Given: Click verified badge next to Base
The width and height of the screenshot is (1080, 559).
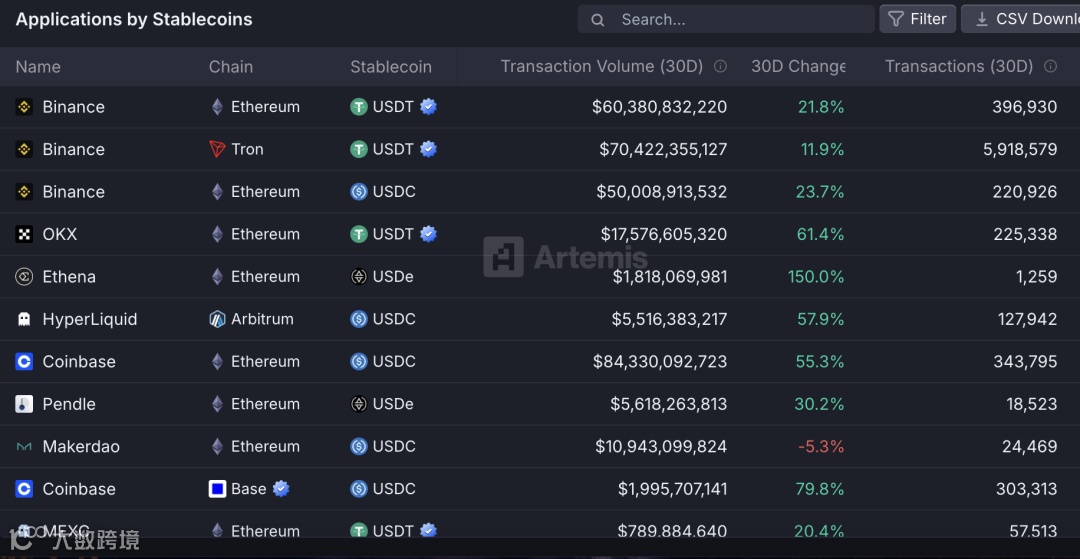Looking at the screenshot, I should point(281,489).
